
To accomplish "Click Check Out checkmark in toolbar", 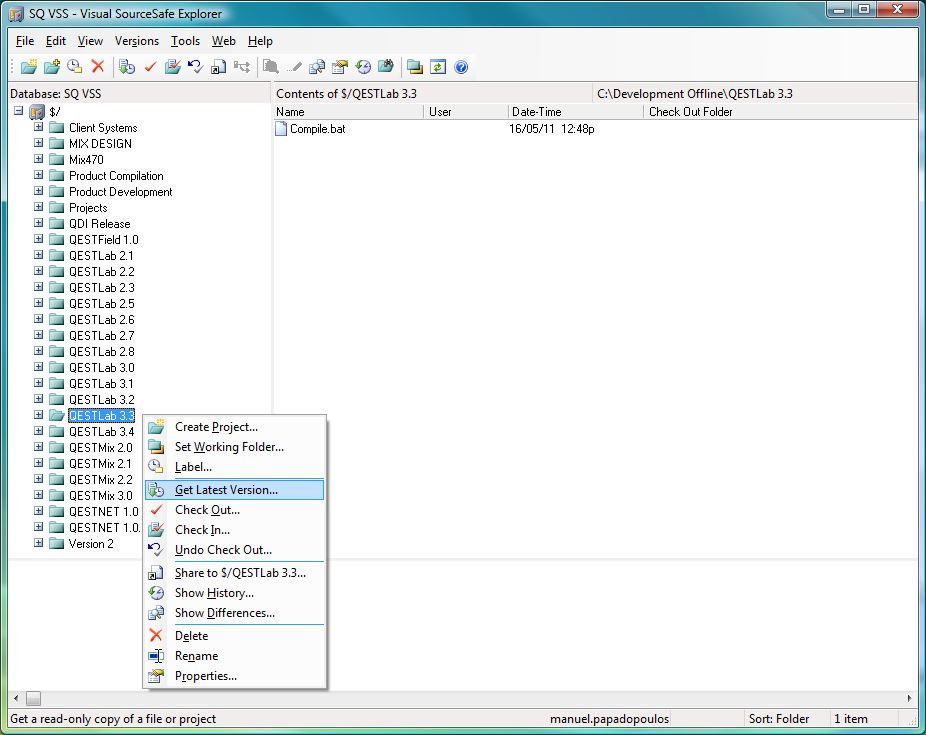I will click(x=150, y=67).
